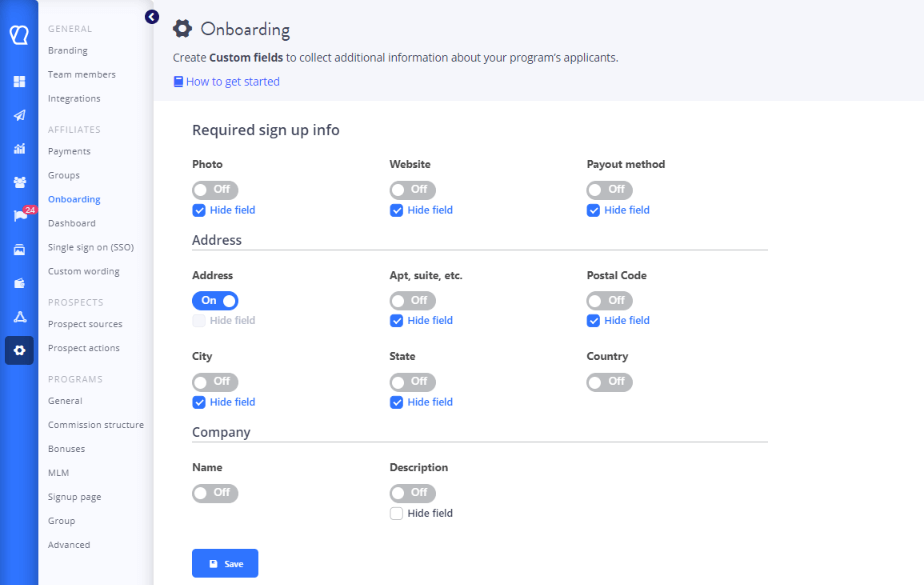Open the affiliates group icon in sidebar rail
Viewport: 924px width, 585px height.
[x=18, y=182]
